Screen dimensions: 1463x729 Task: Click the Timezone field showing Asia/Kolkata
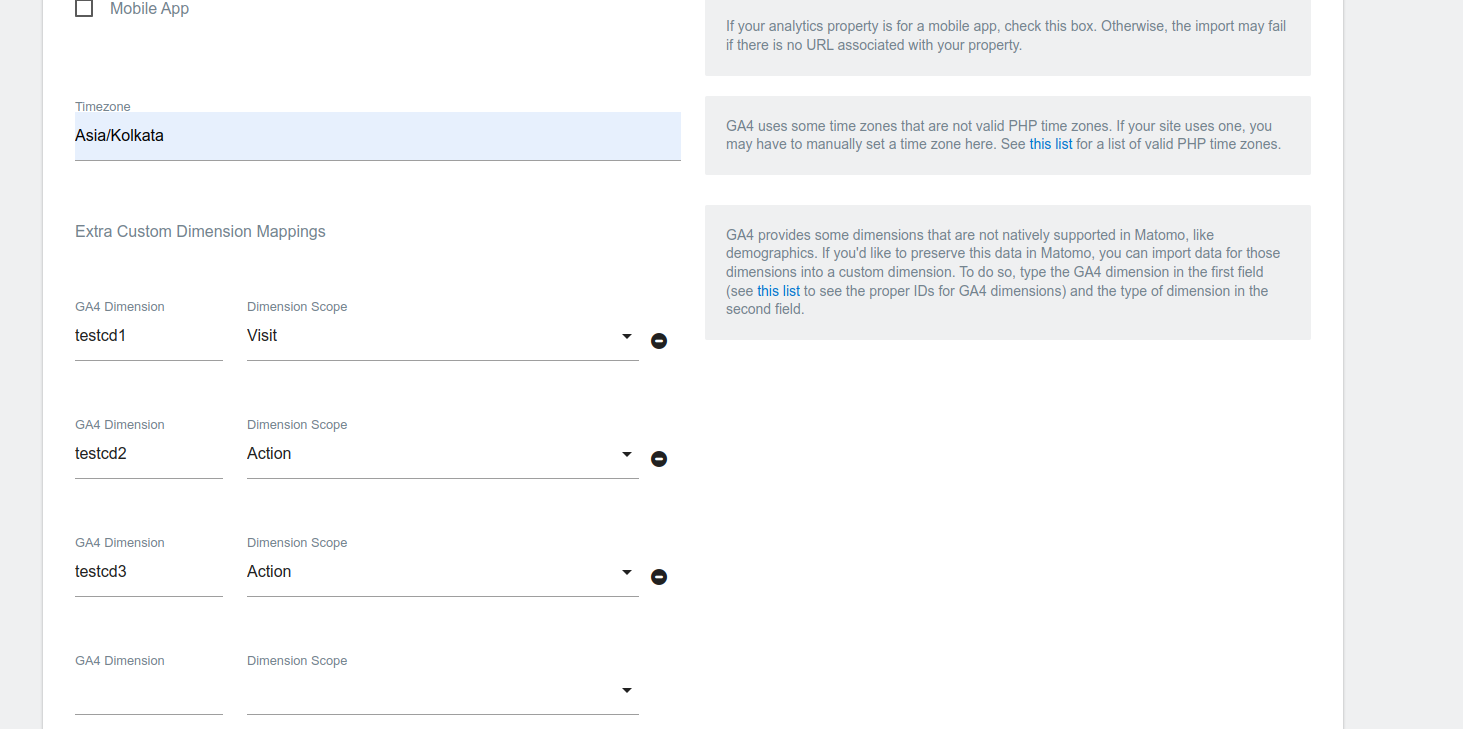[377, 135]
